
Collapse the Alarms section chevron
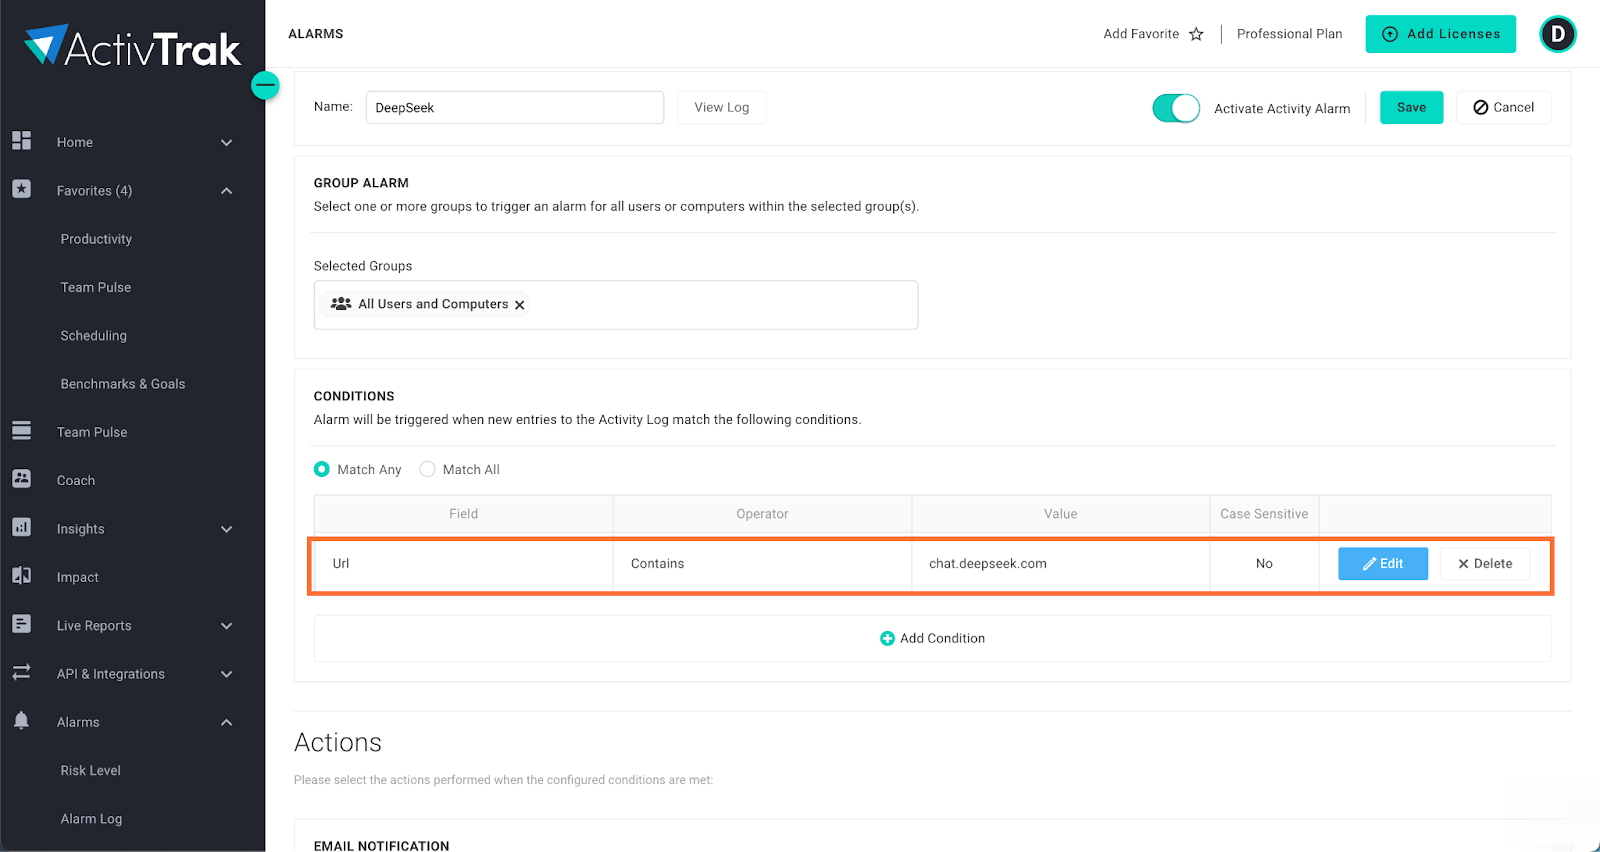[x=227, y=722]
